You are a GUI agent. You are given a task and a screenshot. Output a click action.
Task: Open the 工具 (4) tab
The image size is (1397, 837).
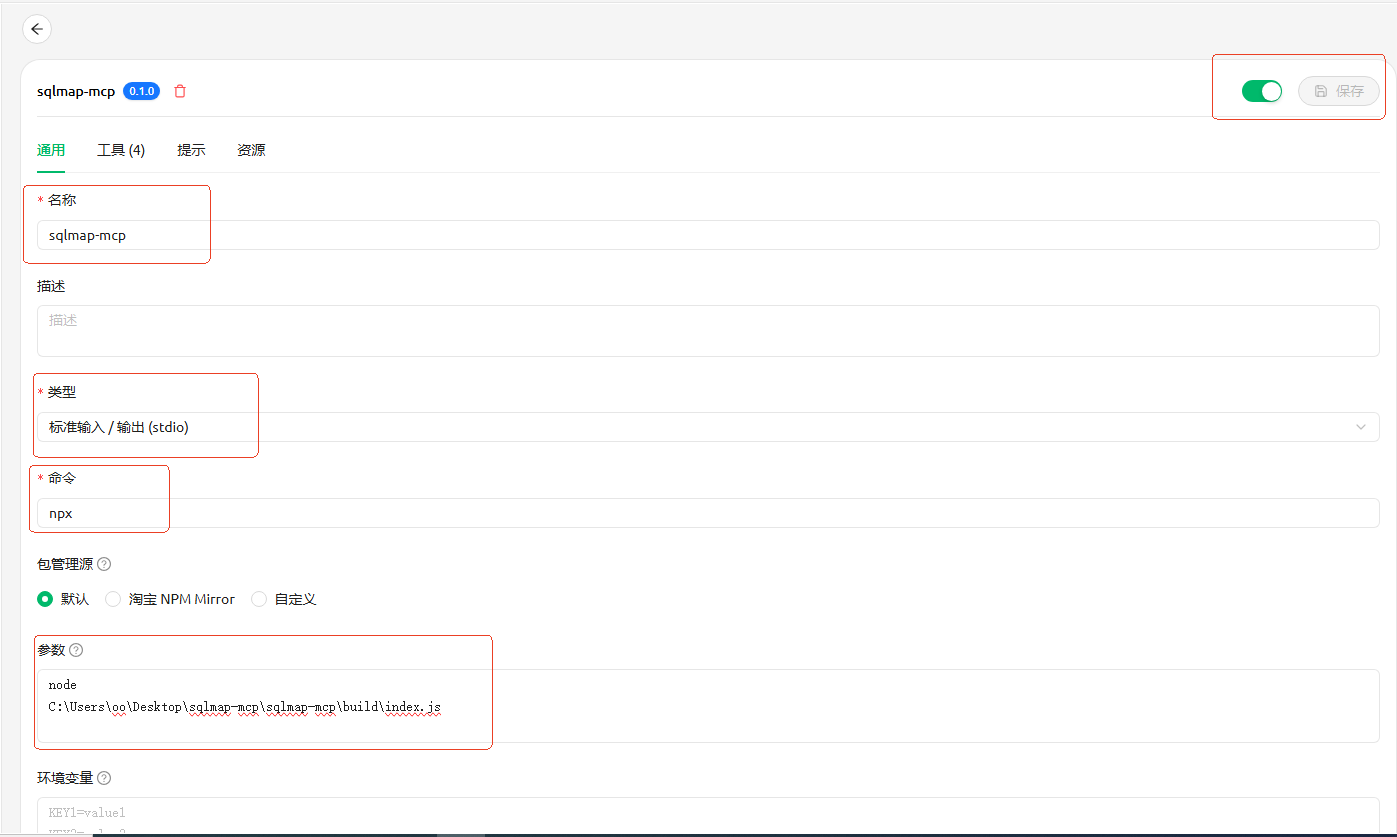121,150
